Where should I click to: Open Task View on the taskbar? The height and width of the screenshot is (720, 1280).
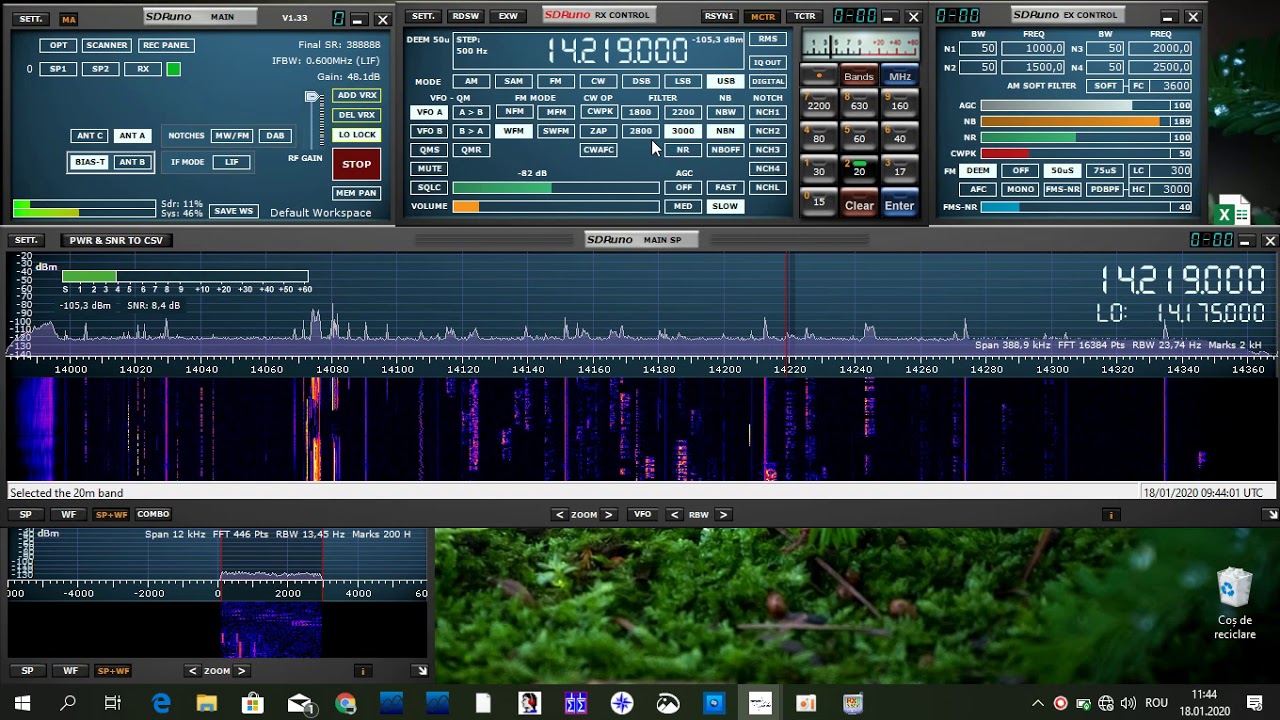(113, 703)
